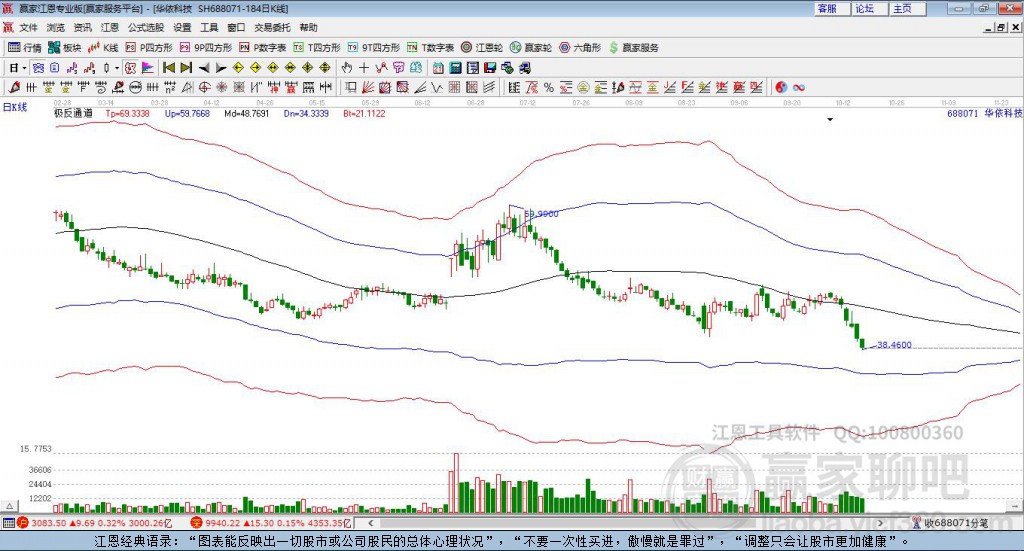This screenshot has height=551, width=1024.
Task: Open the P四方形 tool
Action: pos(149,48)
